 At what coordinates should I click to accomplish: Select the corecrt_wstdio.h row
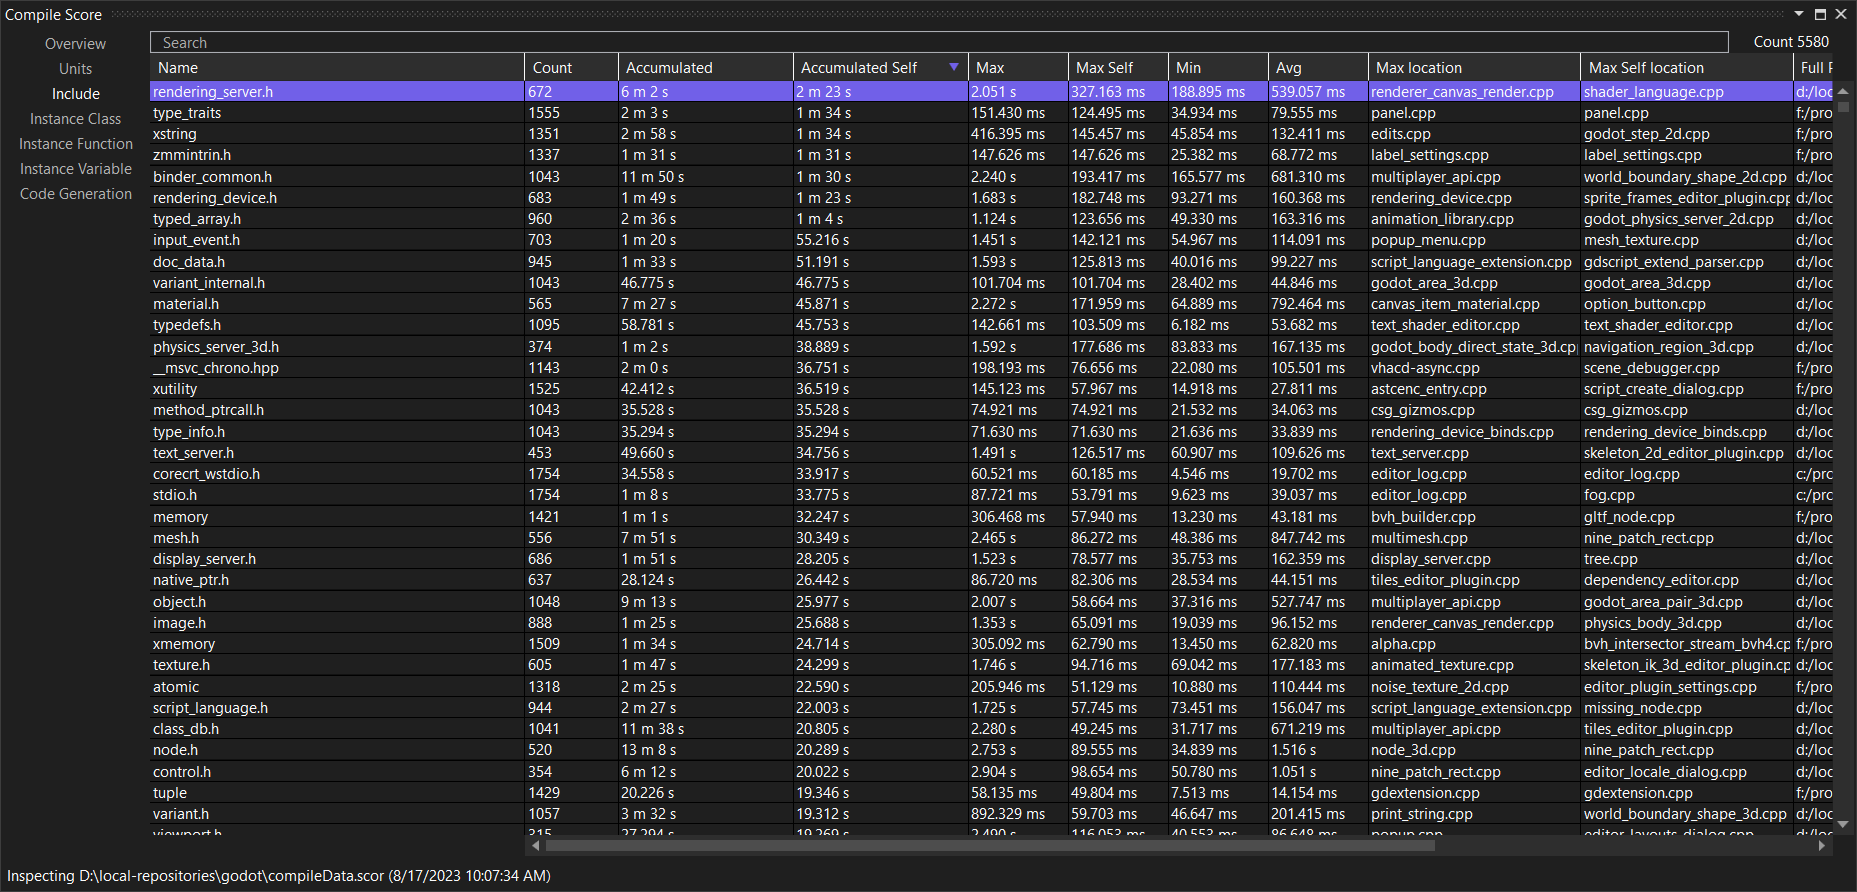point(992,474)
